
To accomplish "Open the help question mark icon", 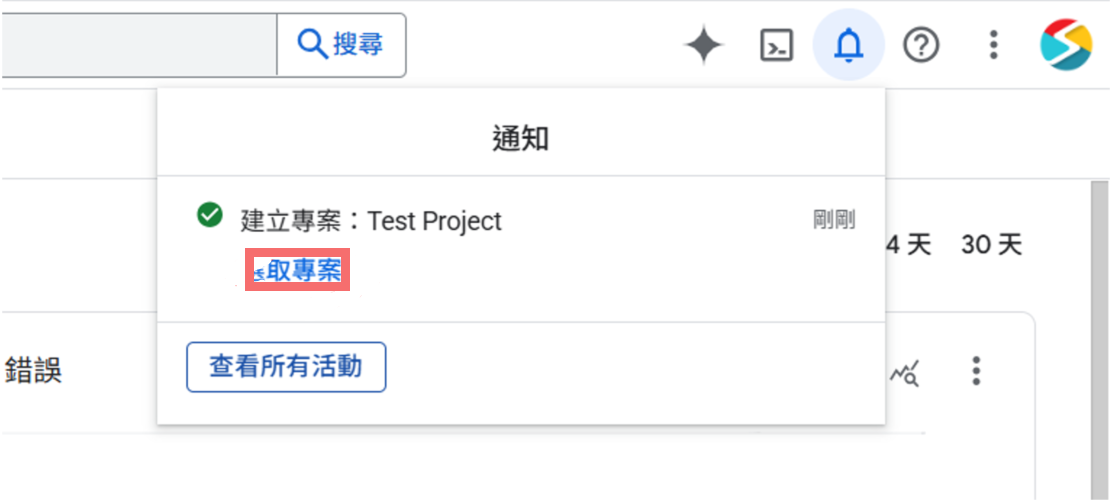I will coord(921,45).
